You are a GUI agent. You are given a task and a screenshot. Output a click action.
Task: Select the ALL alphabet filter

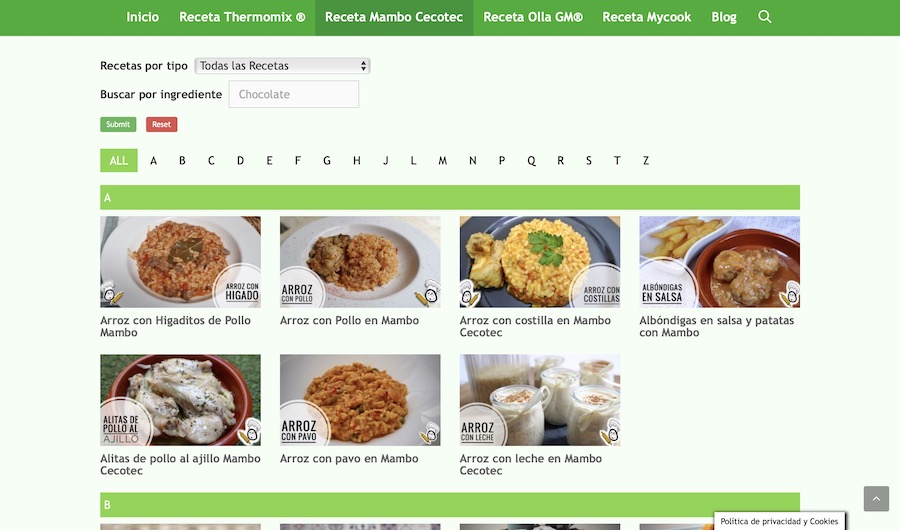[119, 161]
